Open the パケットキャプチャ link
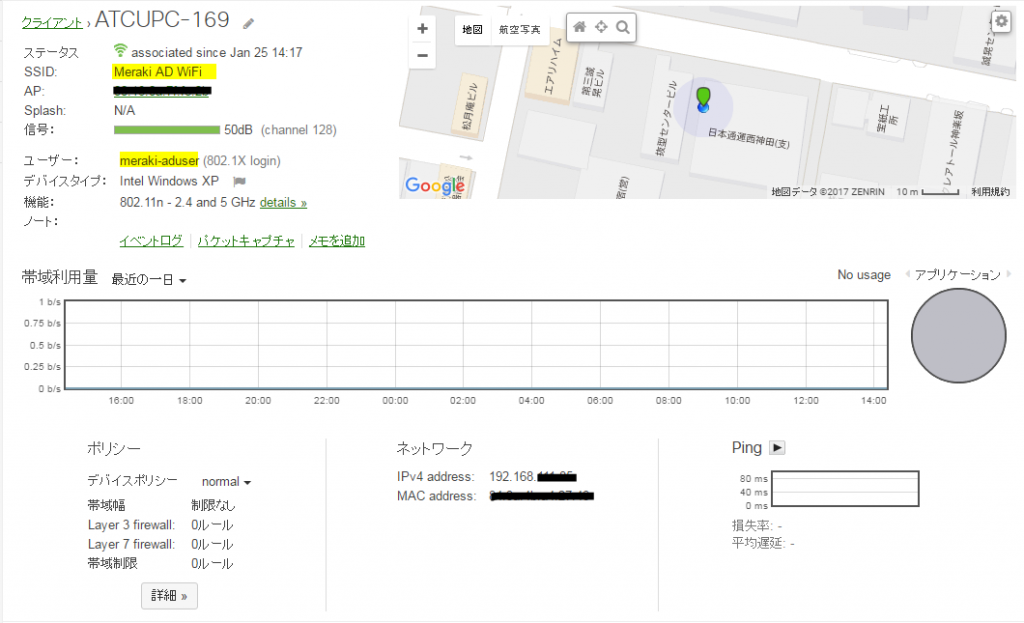 coord(246,241)
